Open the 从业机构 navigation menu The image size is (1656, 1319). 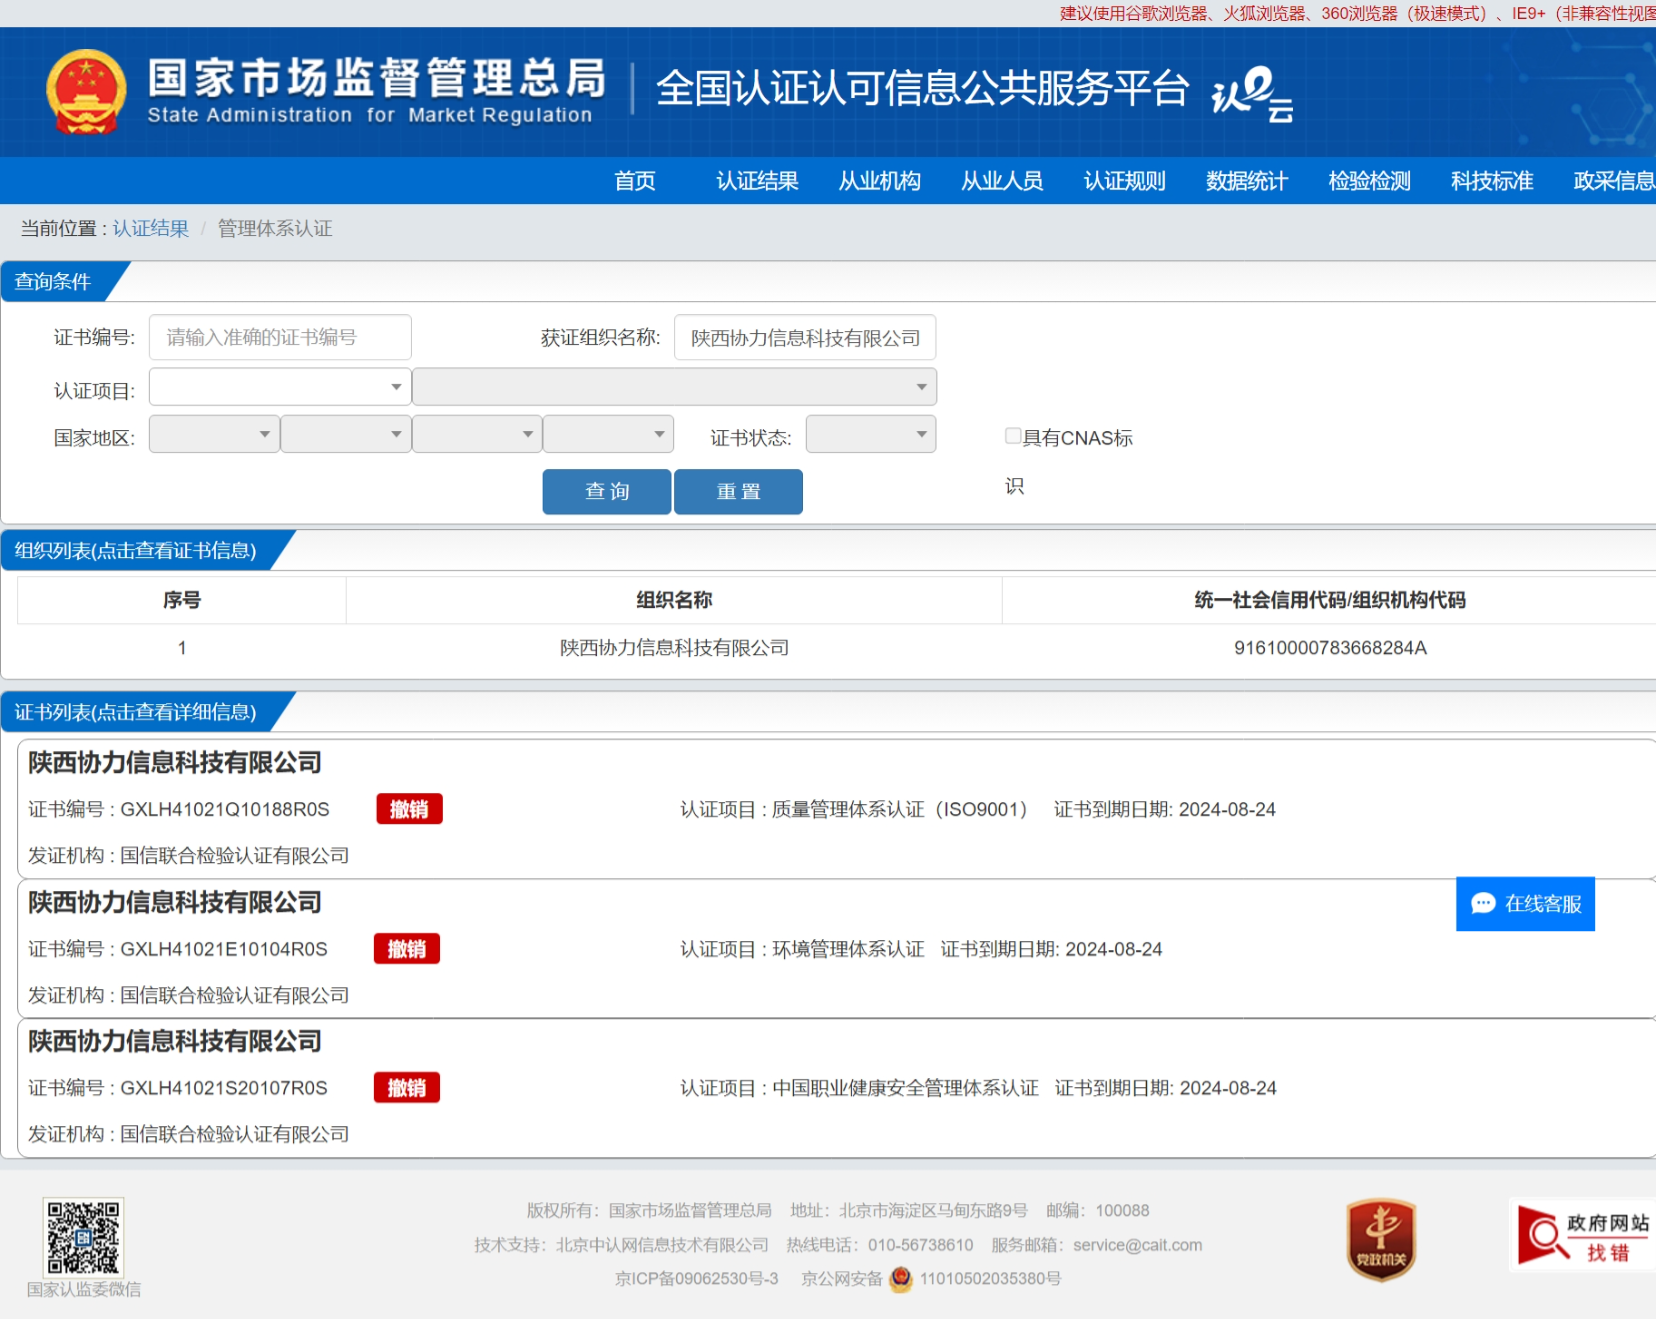point(879,181)
